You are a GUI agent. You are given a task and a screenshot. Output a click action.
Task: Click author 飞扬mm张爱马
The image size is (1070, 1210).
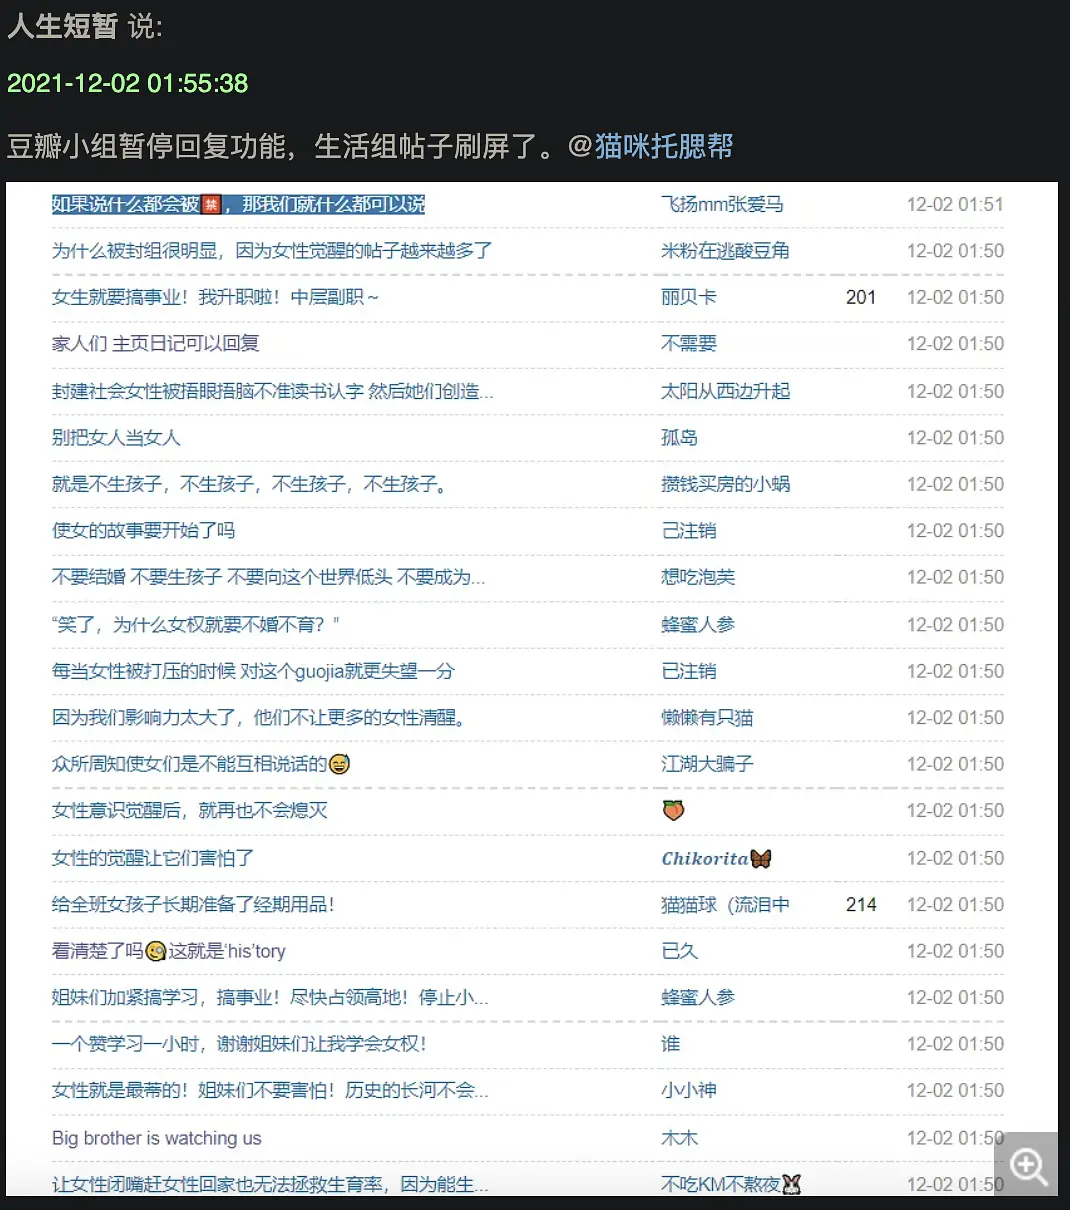tap(721, 204)
